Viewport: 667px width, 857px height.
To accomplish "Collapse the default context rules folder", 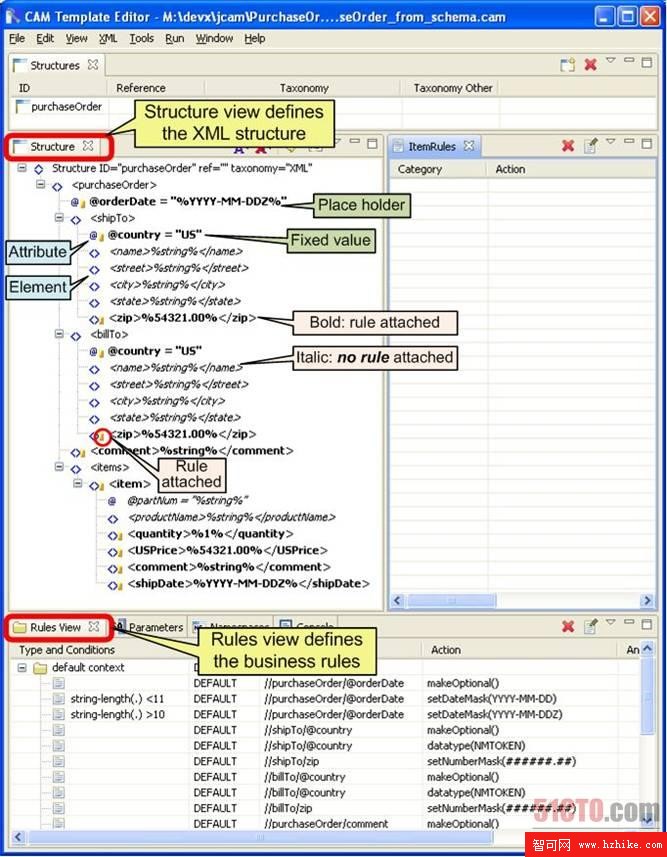I will click(x=21, y=667).
